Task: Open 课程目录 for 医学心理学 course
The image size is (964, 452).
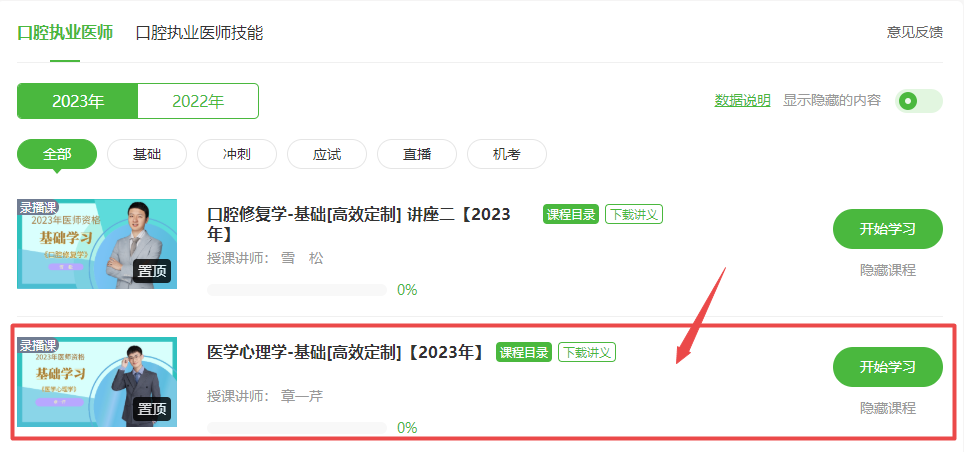Action: click(x=524, y=352)
